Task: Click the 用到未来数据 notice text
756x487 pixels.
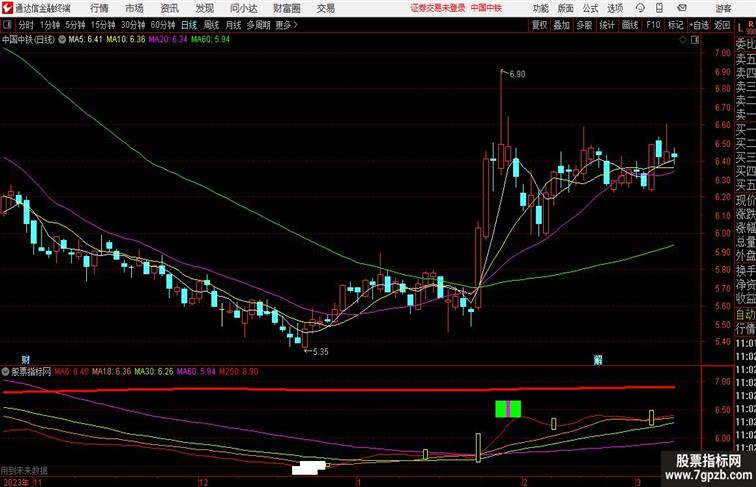Action: pos(24,470)
